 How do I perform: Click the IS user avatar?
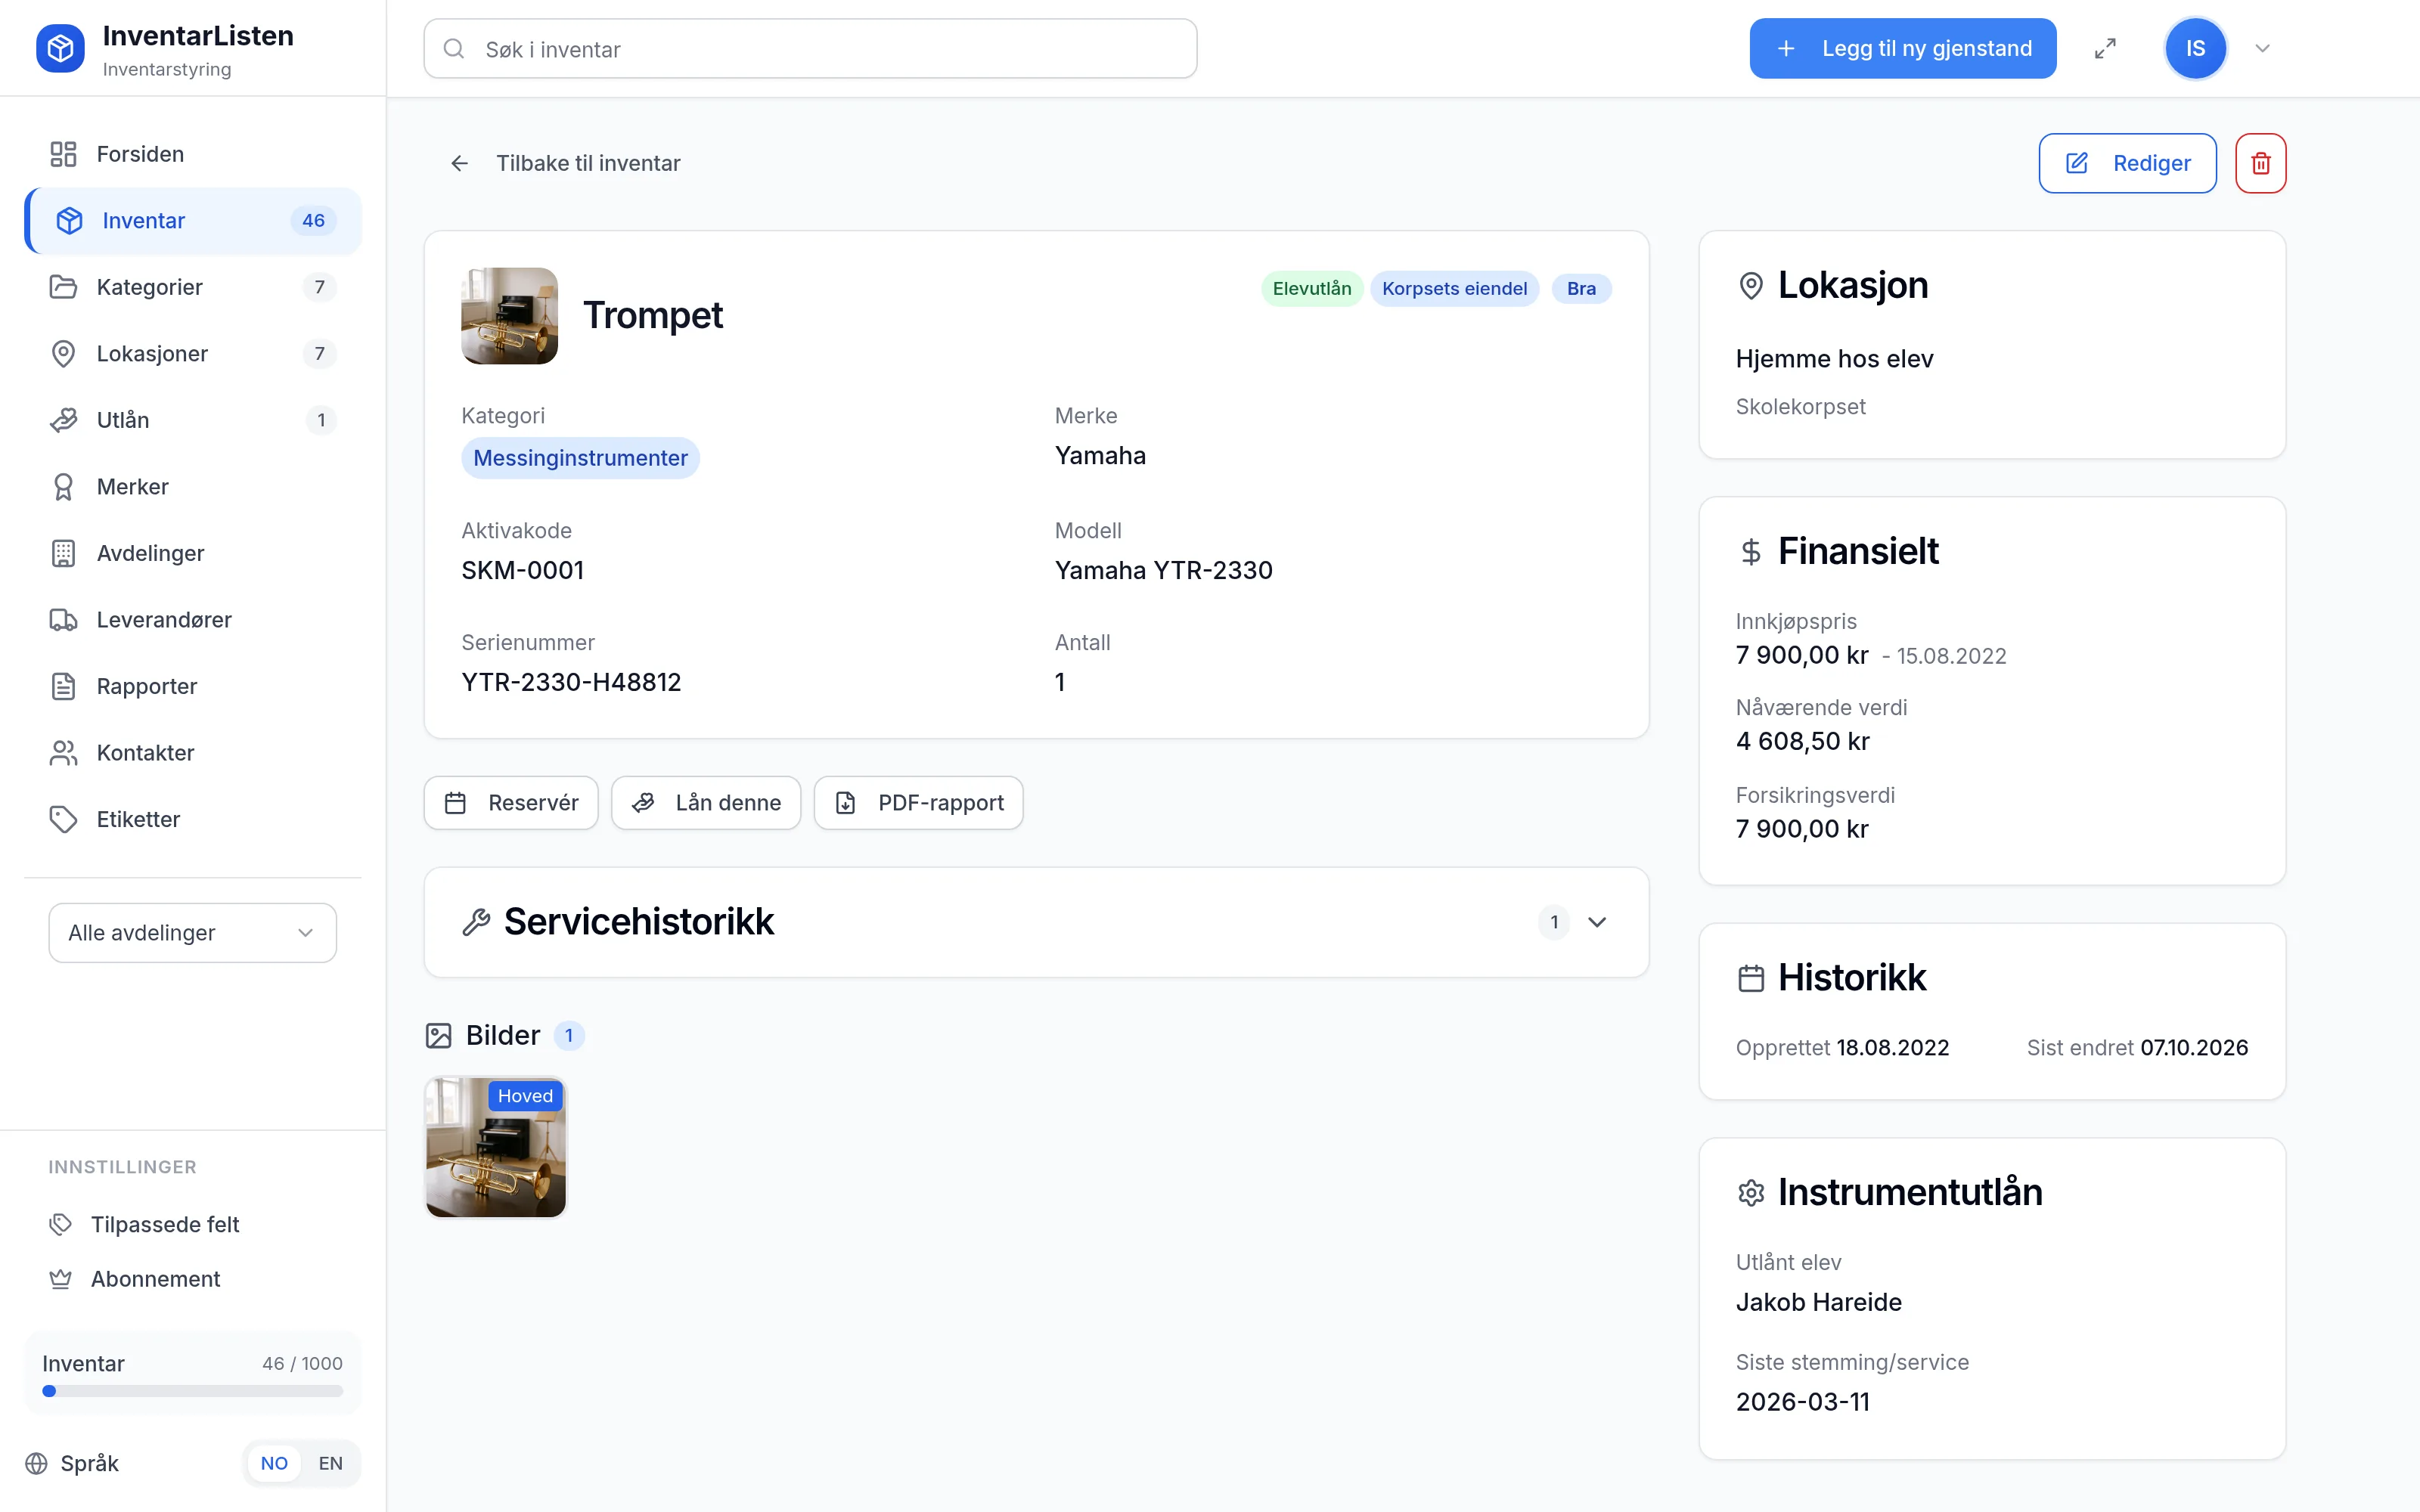coord(2195,48)
